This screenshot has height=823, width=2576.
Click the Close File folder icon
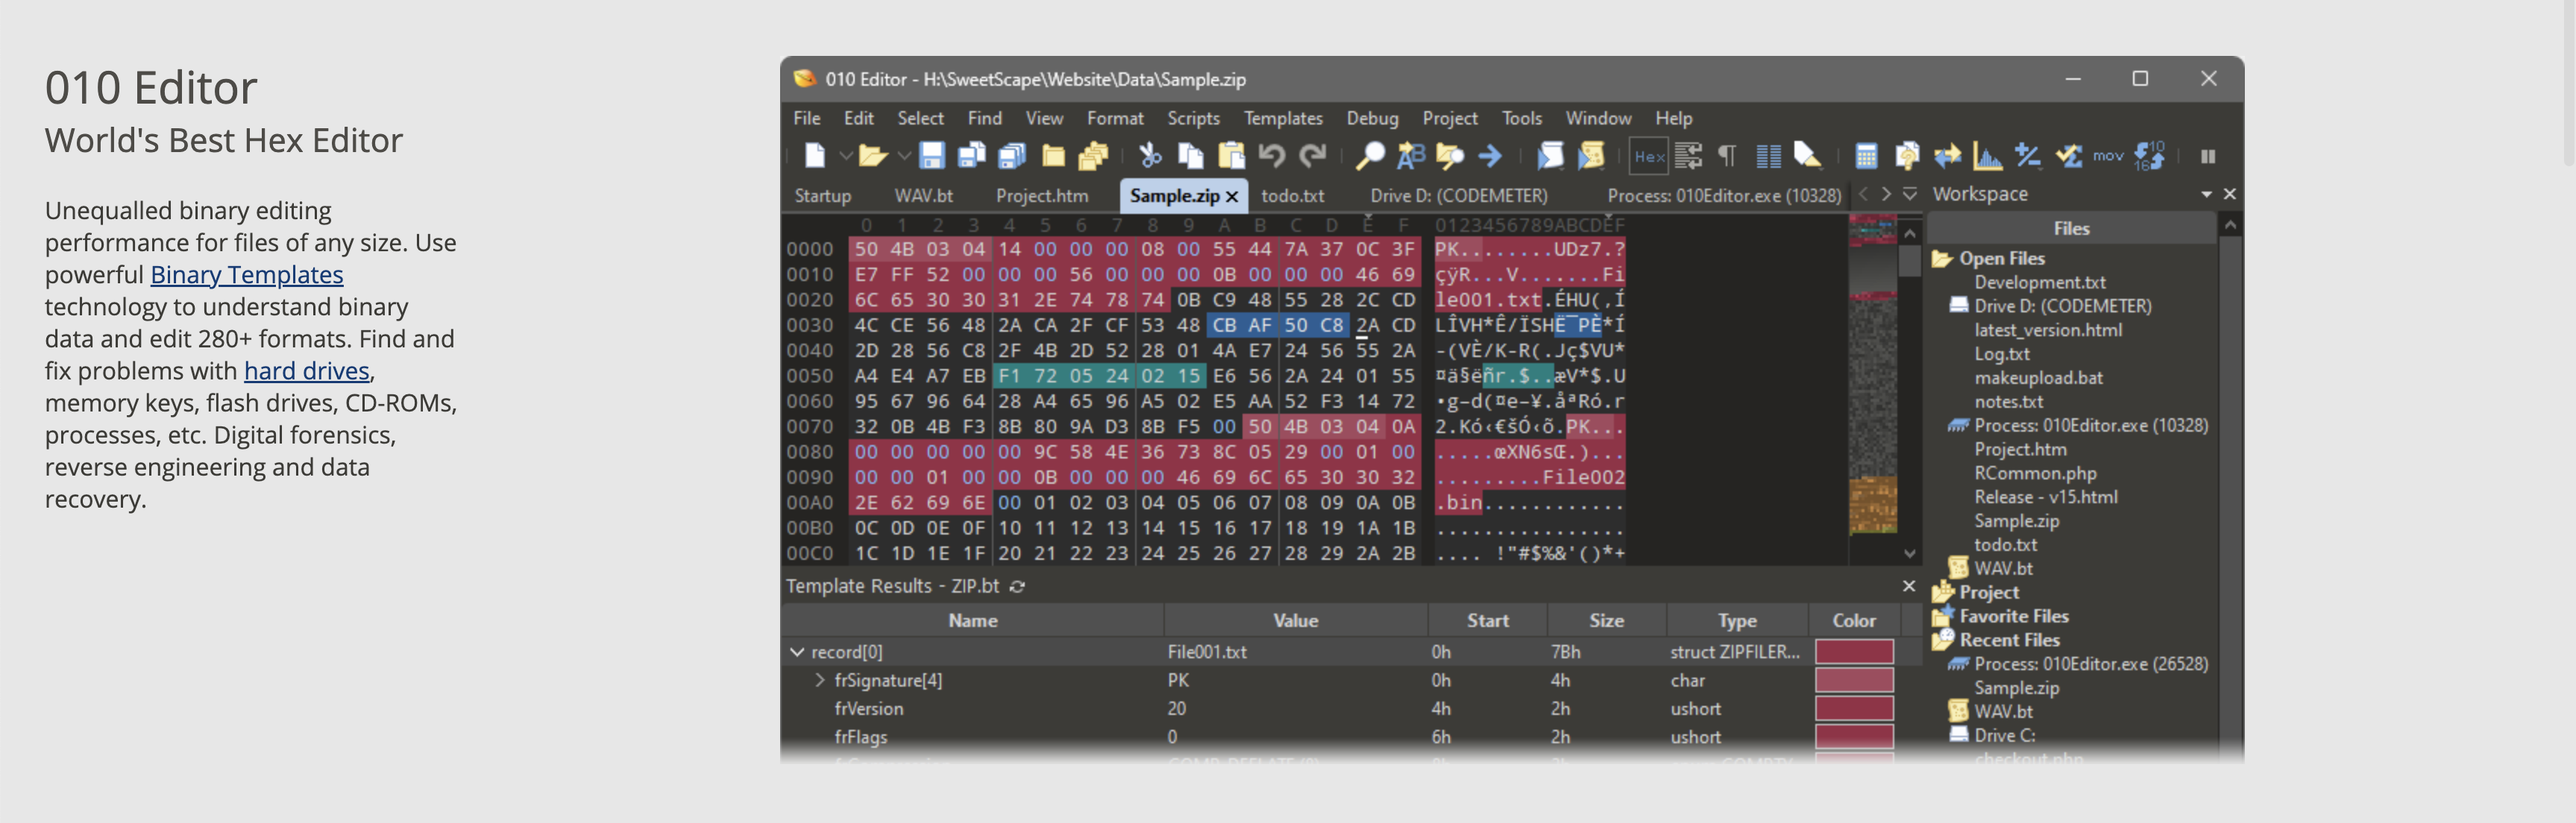click(x=1053, y=156)
